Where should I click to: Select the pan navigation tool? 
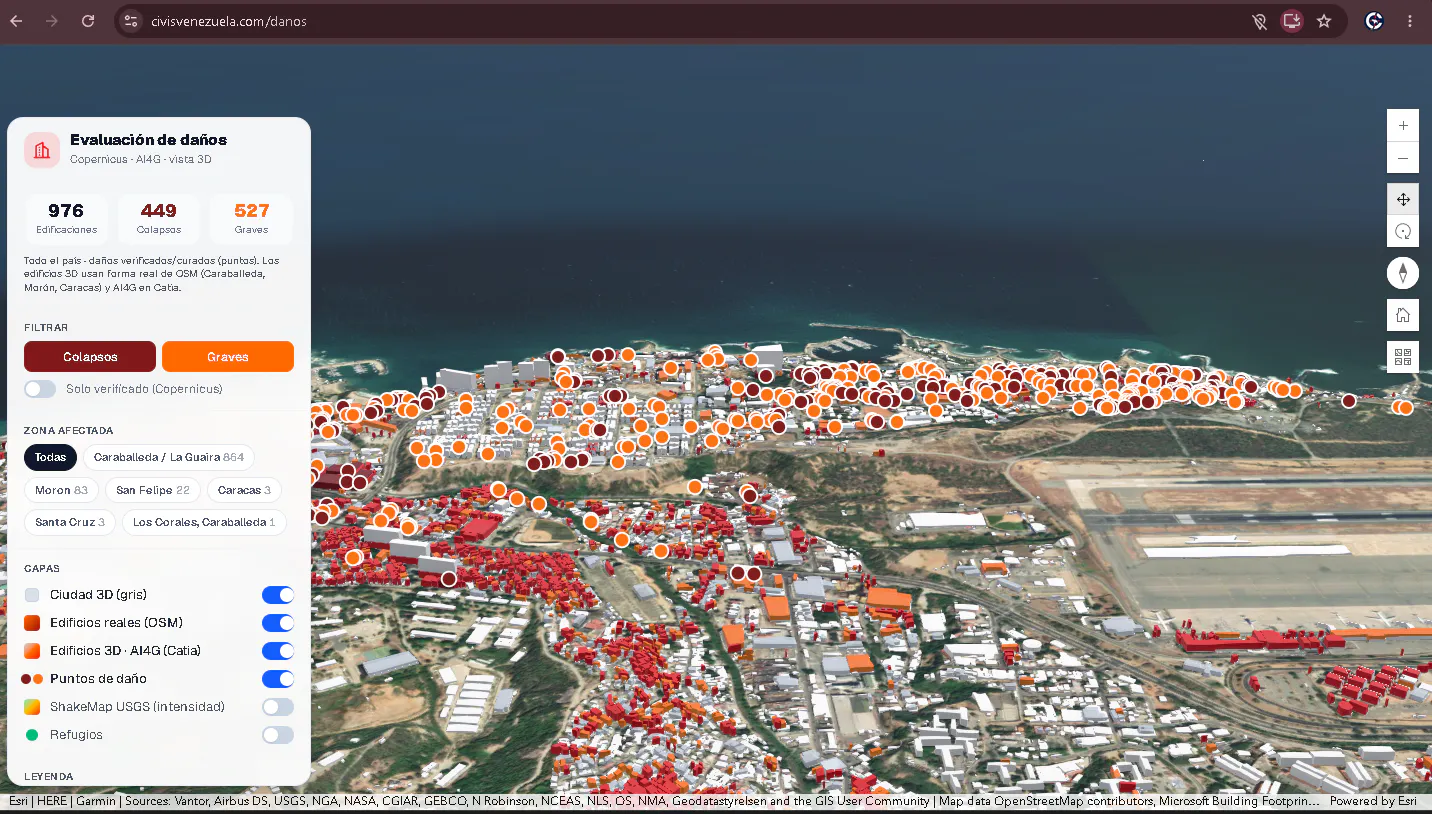(x=1403, y=199)
